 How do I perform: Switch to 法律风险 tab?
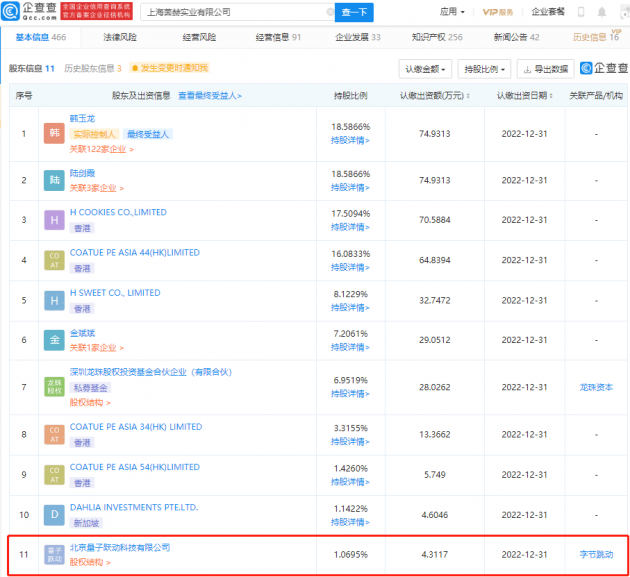(x=120, y=37)
